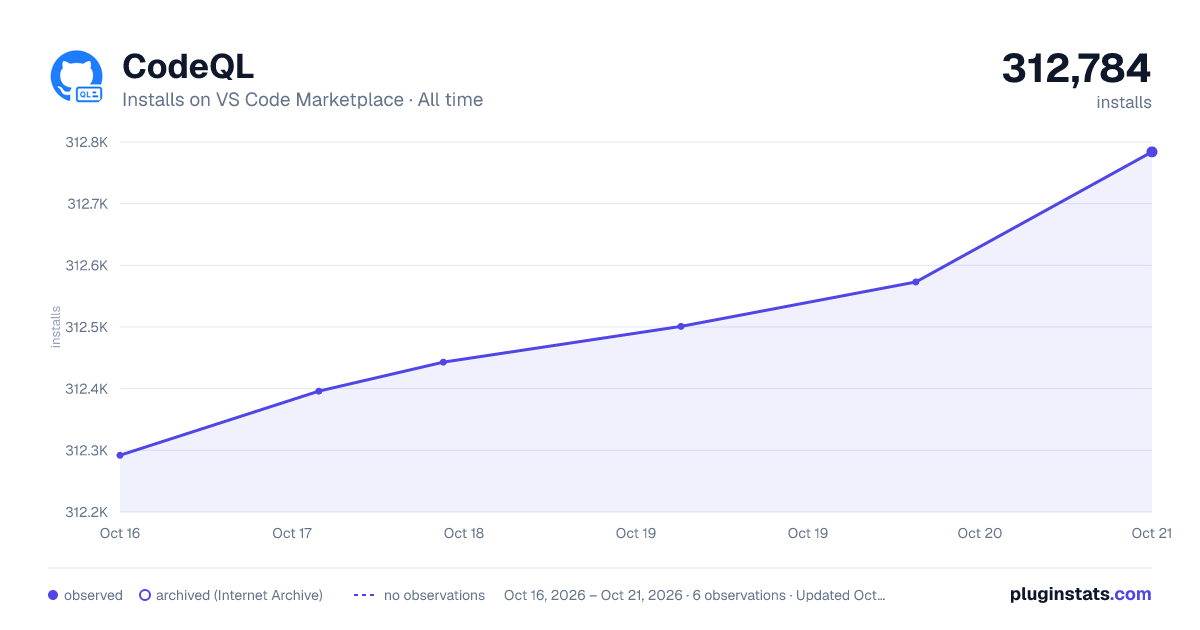
Task: Select the first data point at Oct 16
Action: [120, 455]
